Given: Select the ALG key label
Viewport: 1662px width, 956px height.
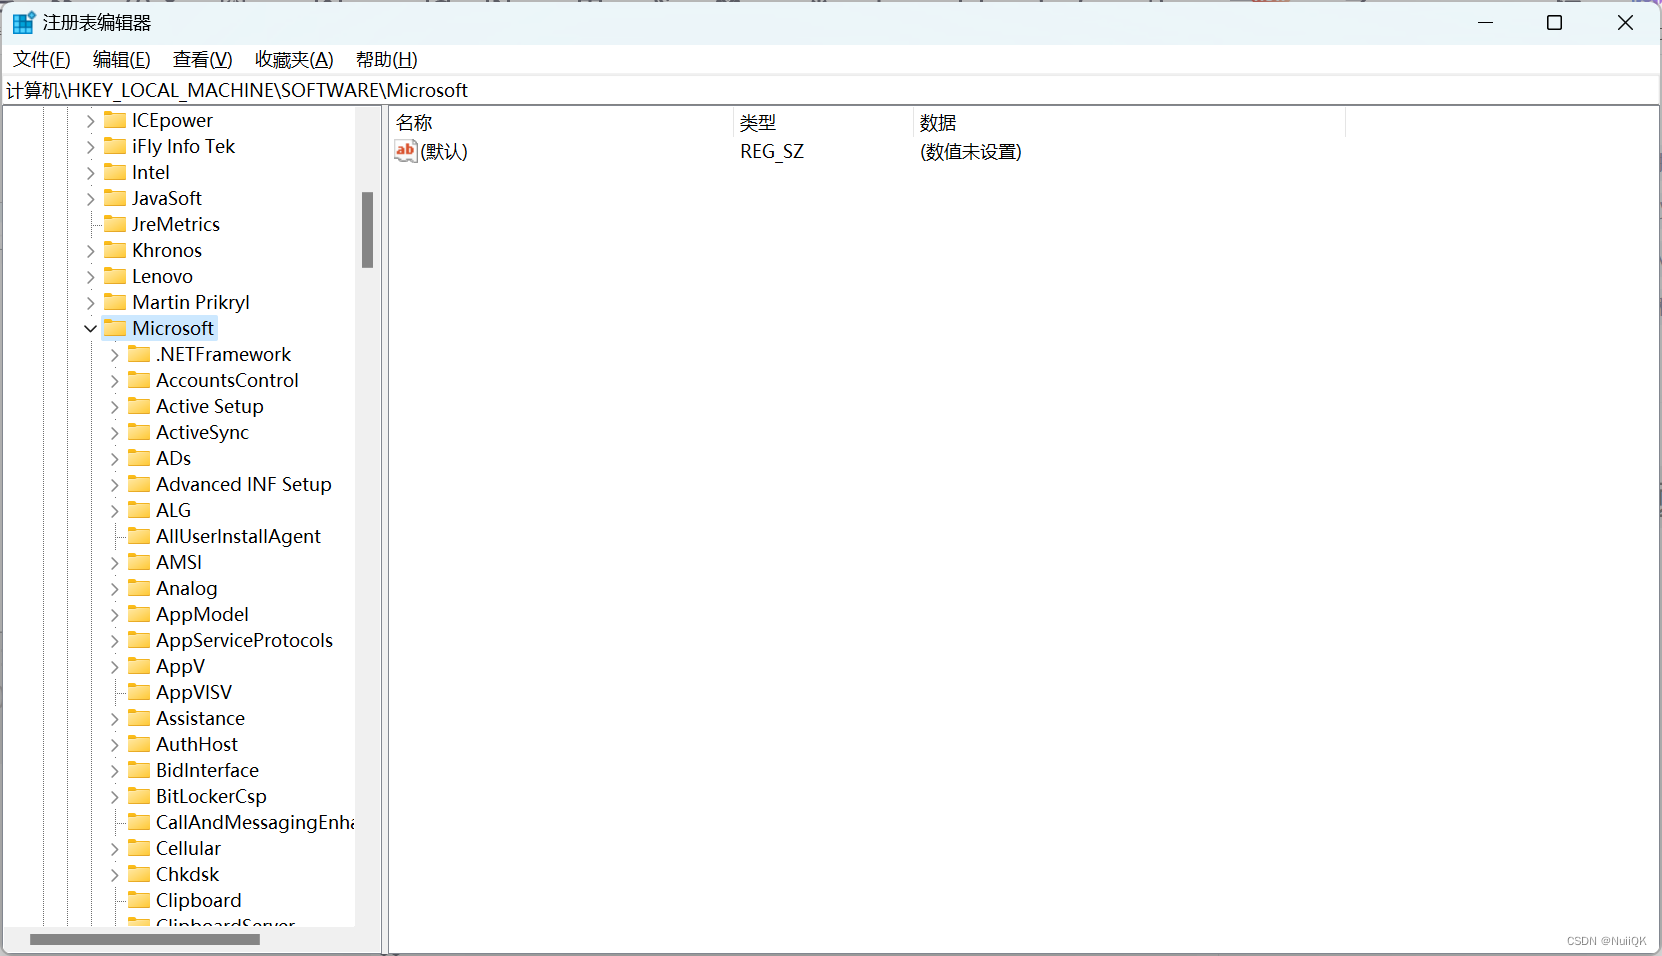Looking at the screenshot, I should tap(173, 510).
